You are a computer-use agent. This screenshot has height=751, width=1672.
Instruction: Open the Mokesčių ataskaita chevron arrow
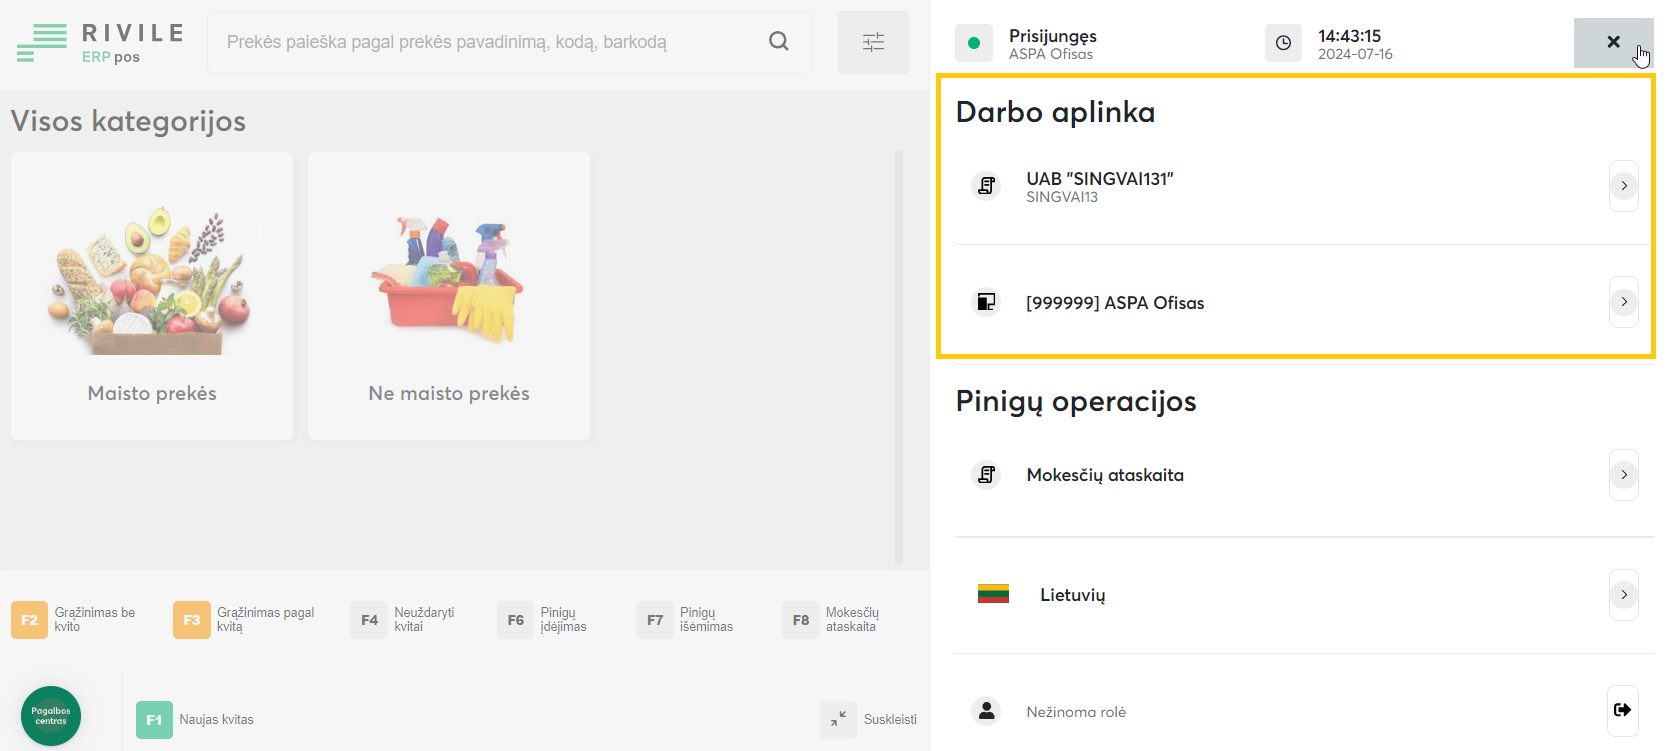(x=1623, y=475)
